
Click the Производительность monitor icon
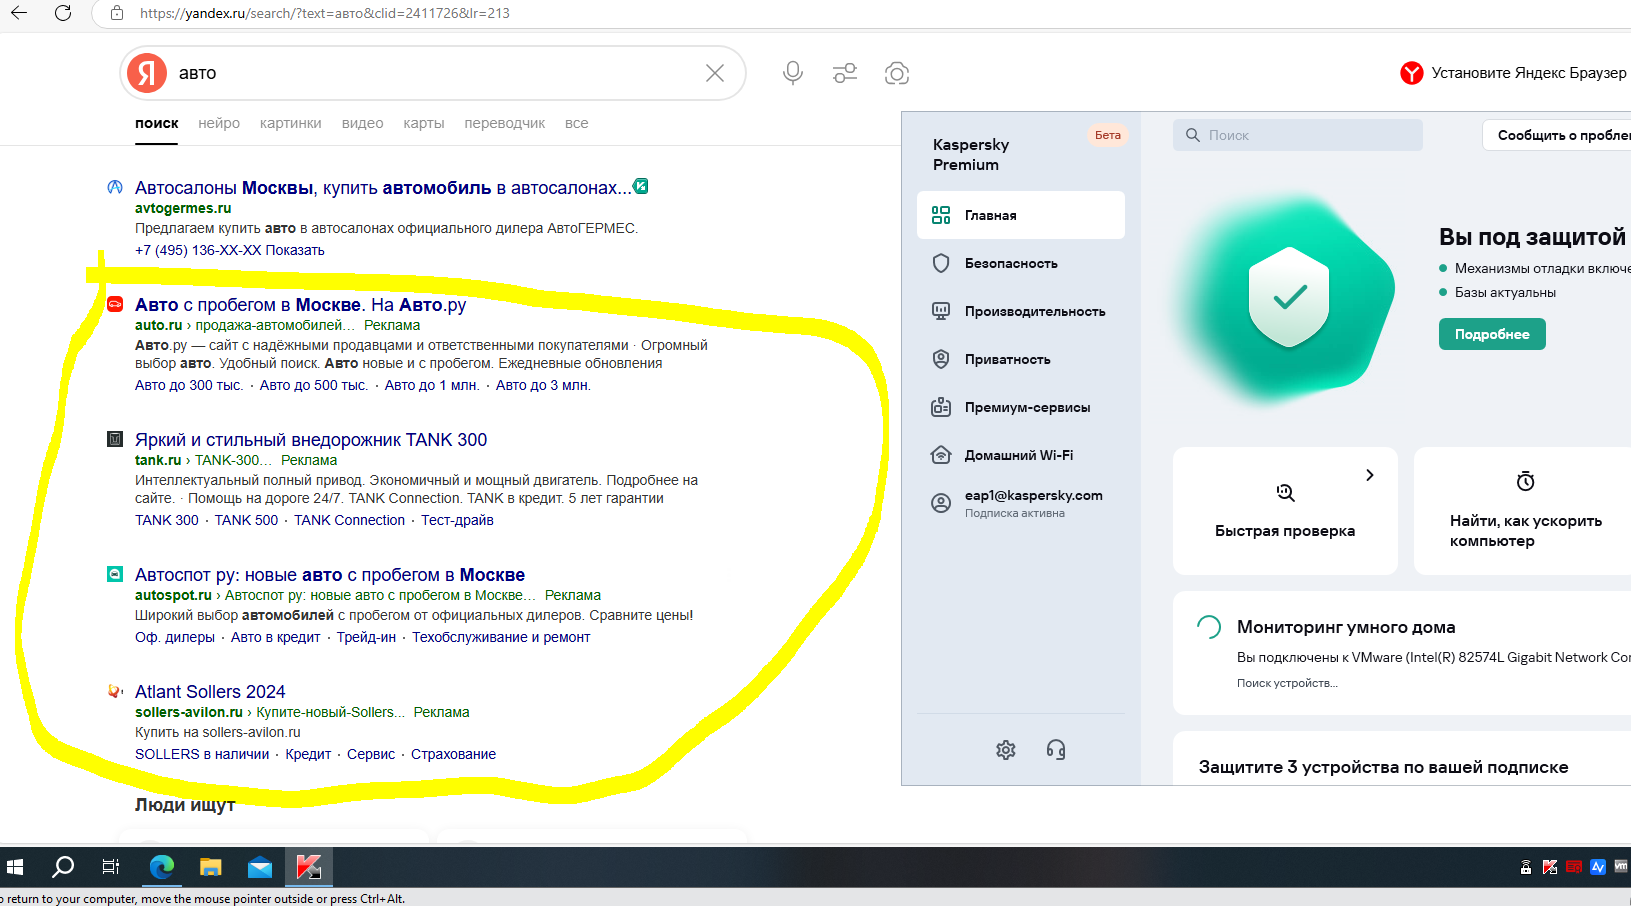[x=941, y=311]
